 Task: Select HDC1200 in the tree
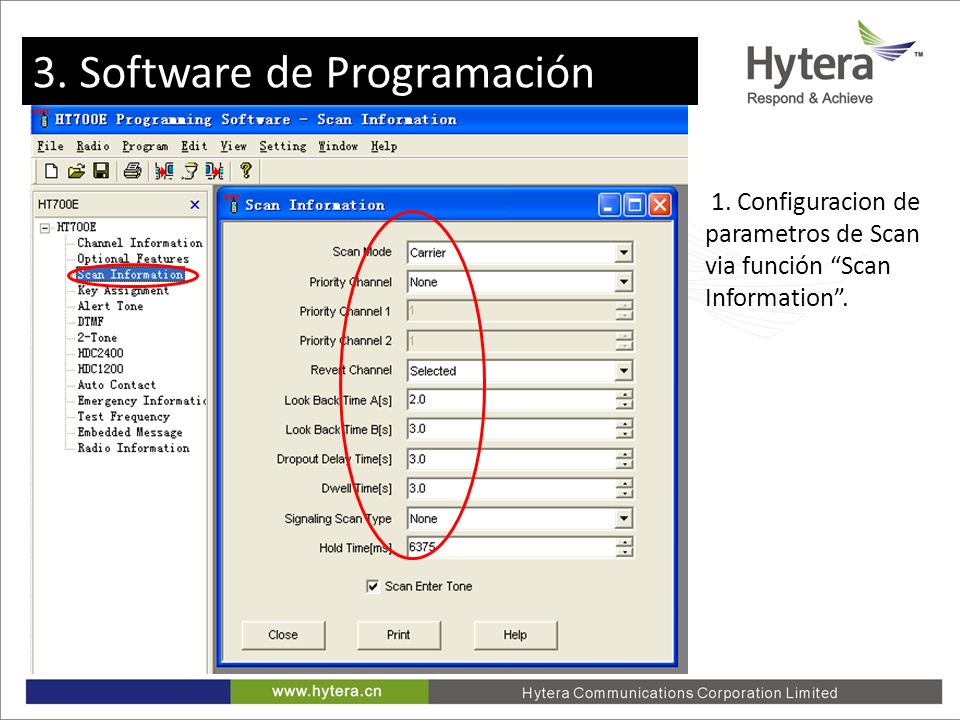(100, 369)
